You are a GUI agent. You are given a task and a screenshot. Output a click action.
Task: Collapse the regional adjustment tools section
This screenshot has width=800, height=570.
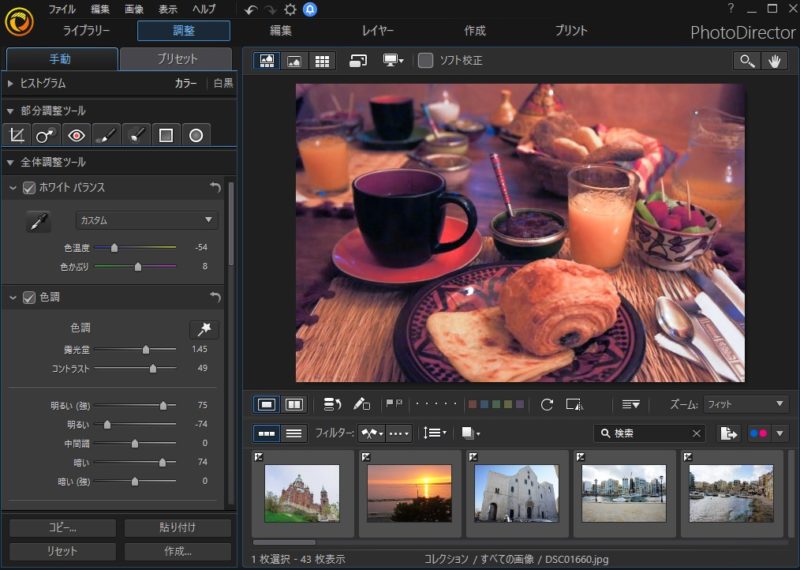pyautogui.click(x=10, y=111)
